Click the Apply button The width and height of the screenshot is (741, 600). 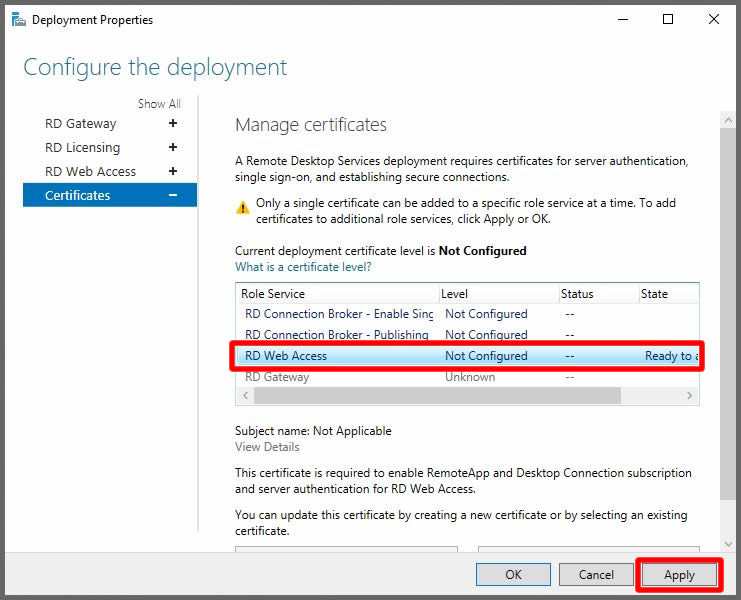[679, 574]
